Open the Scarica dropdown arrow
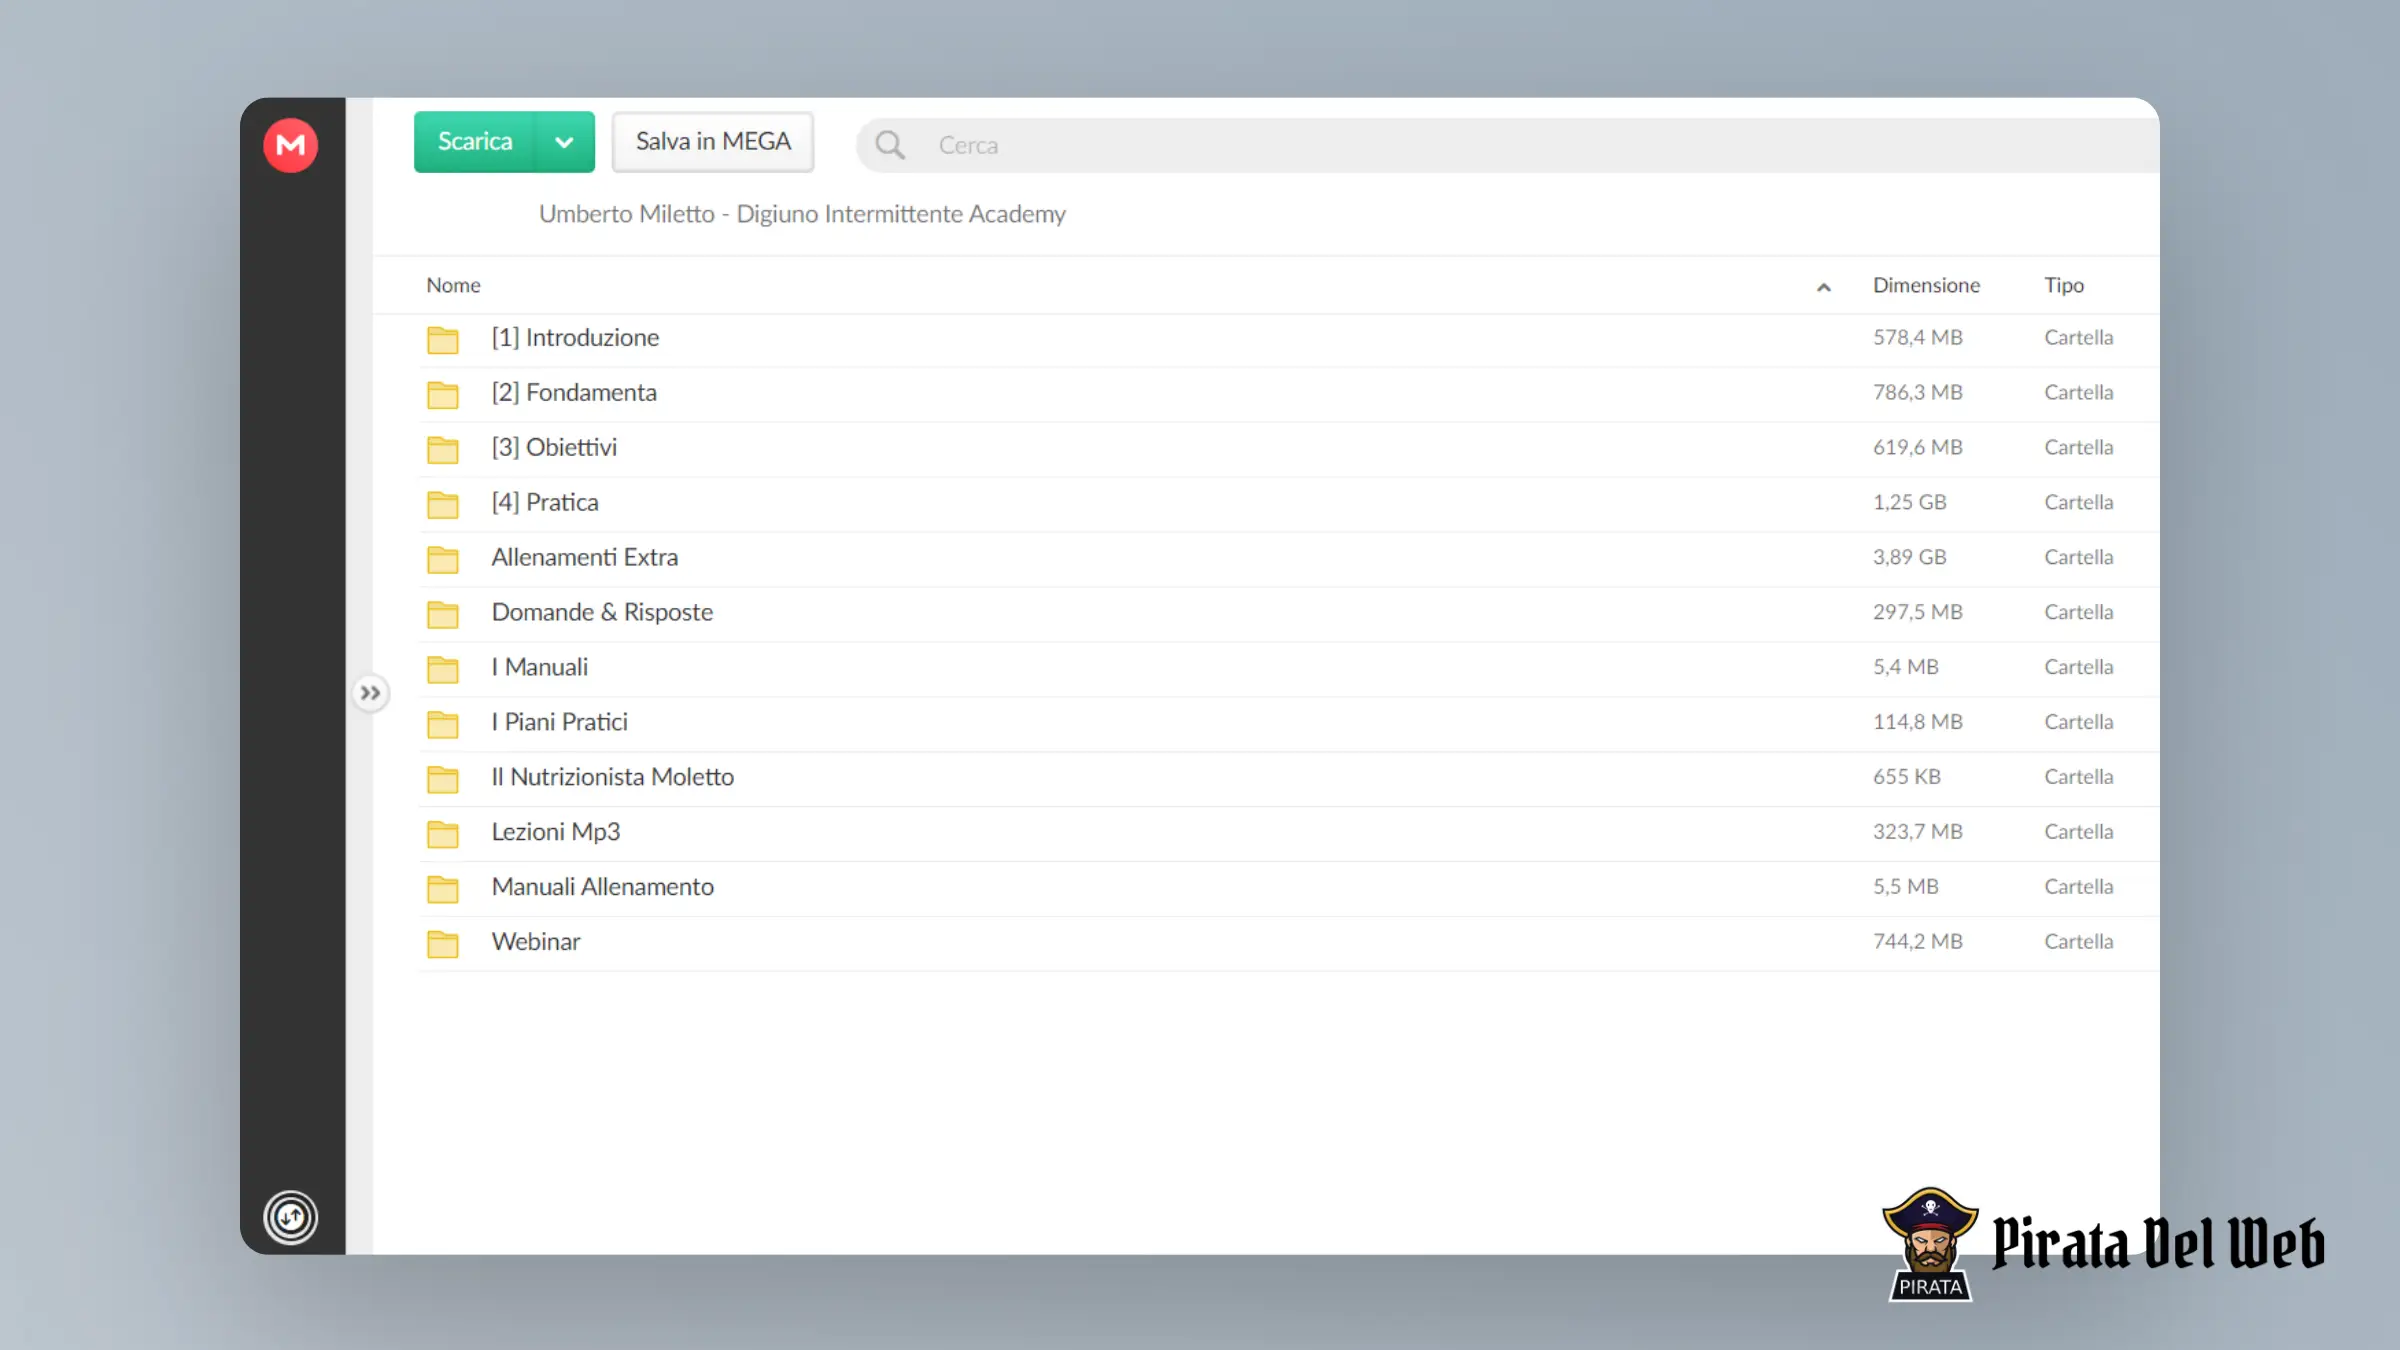 [565, 142]
